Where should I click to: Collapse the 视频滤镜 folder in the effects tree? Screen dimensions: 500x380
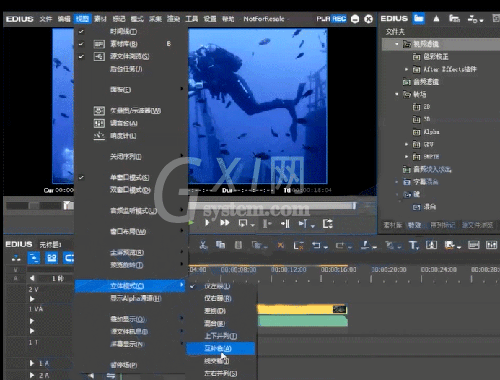396,44
